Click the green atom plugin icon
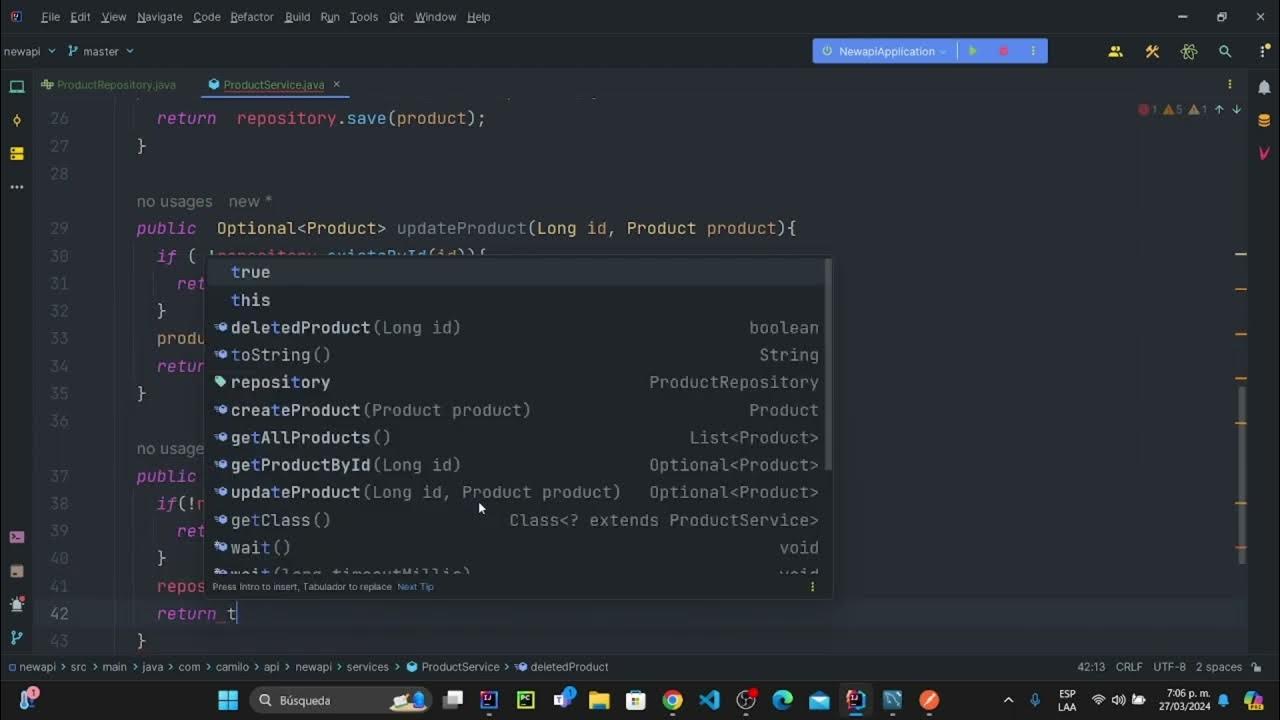The image size is (1280, 720). (x=1188, y=51)
